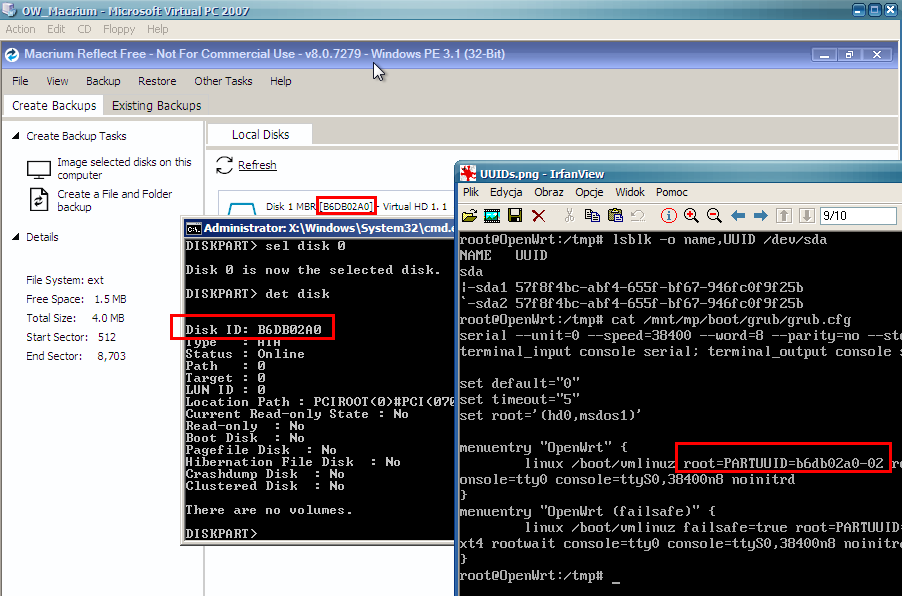
Task: Next page down arrow icon in IrfanView
Action: click(x=807, y=216)
